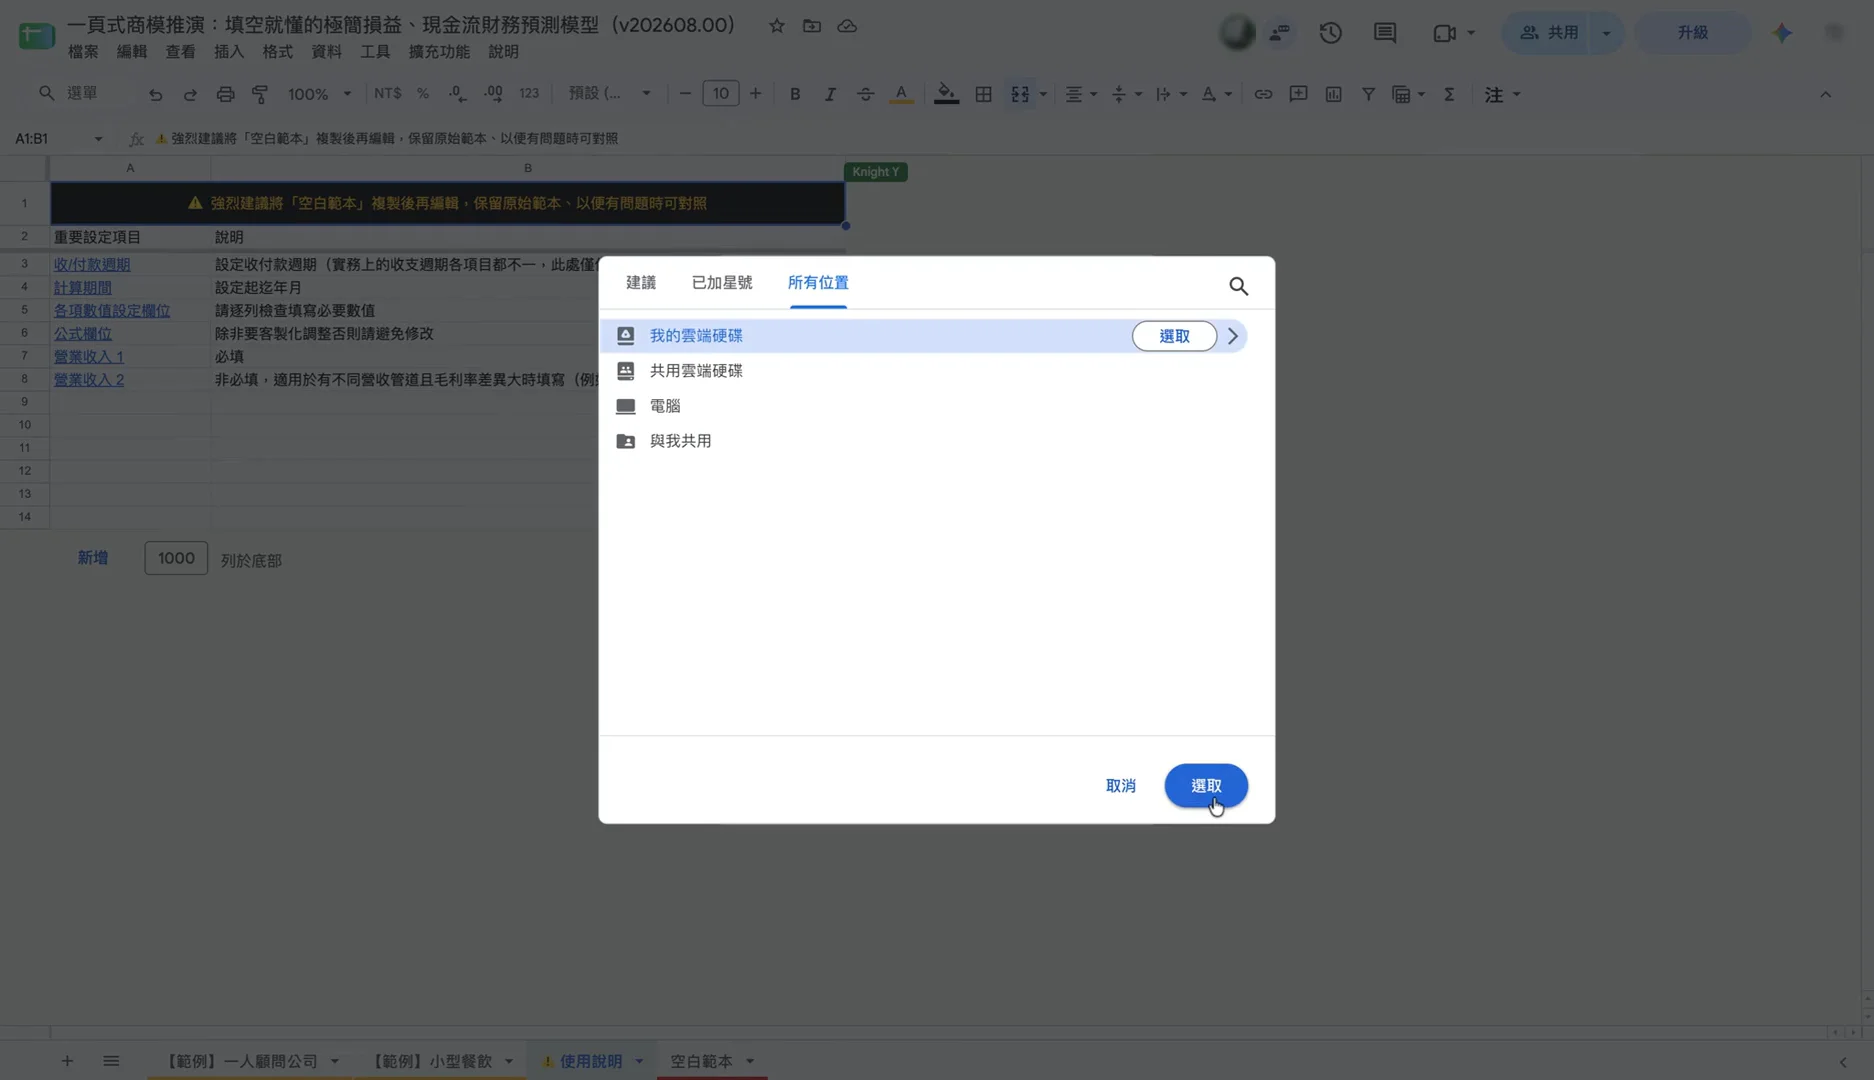Open the functions sigma icon
The height and width of the screenshot is (1080, 1874).
1449,94
